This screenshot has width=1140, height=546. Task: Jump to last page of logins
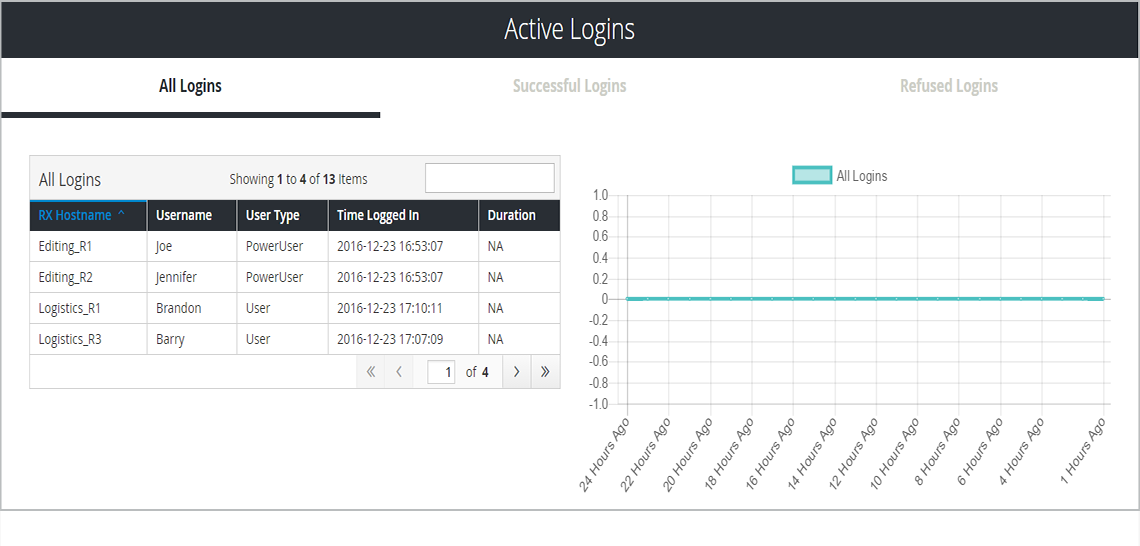[x=545, y=372]
